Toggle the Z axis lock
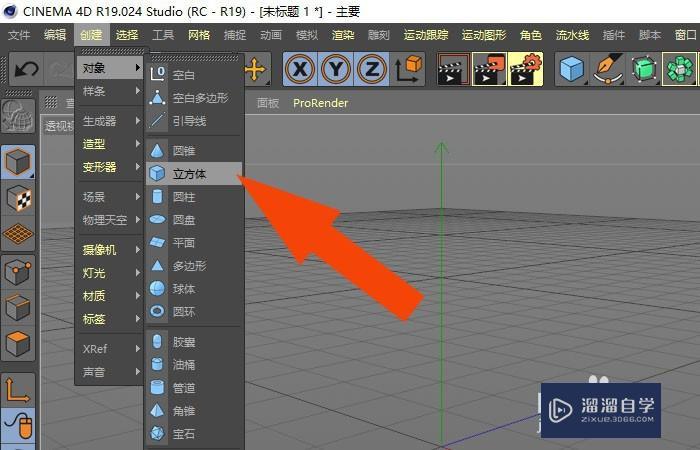This screenshot has width=700, height=450. click(371, 69)
